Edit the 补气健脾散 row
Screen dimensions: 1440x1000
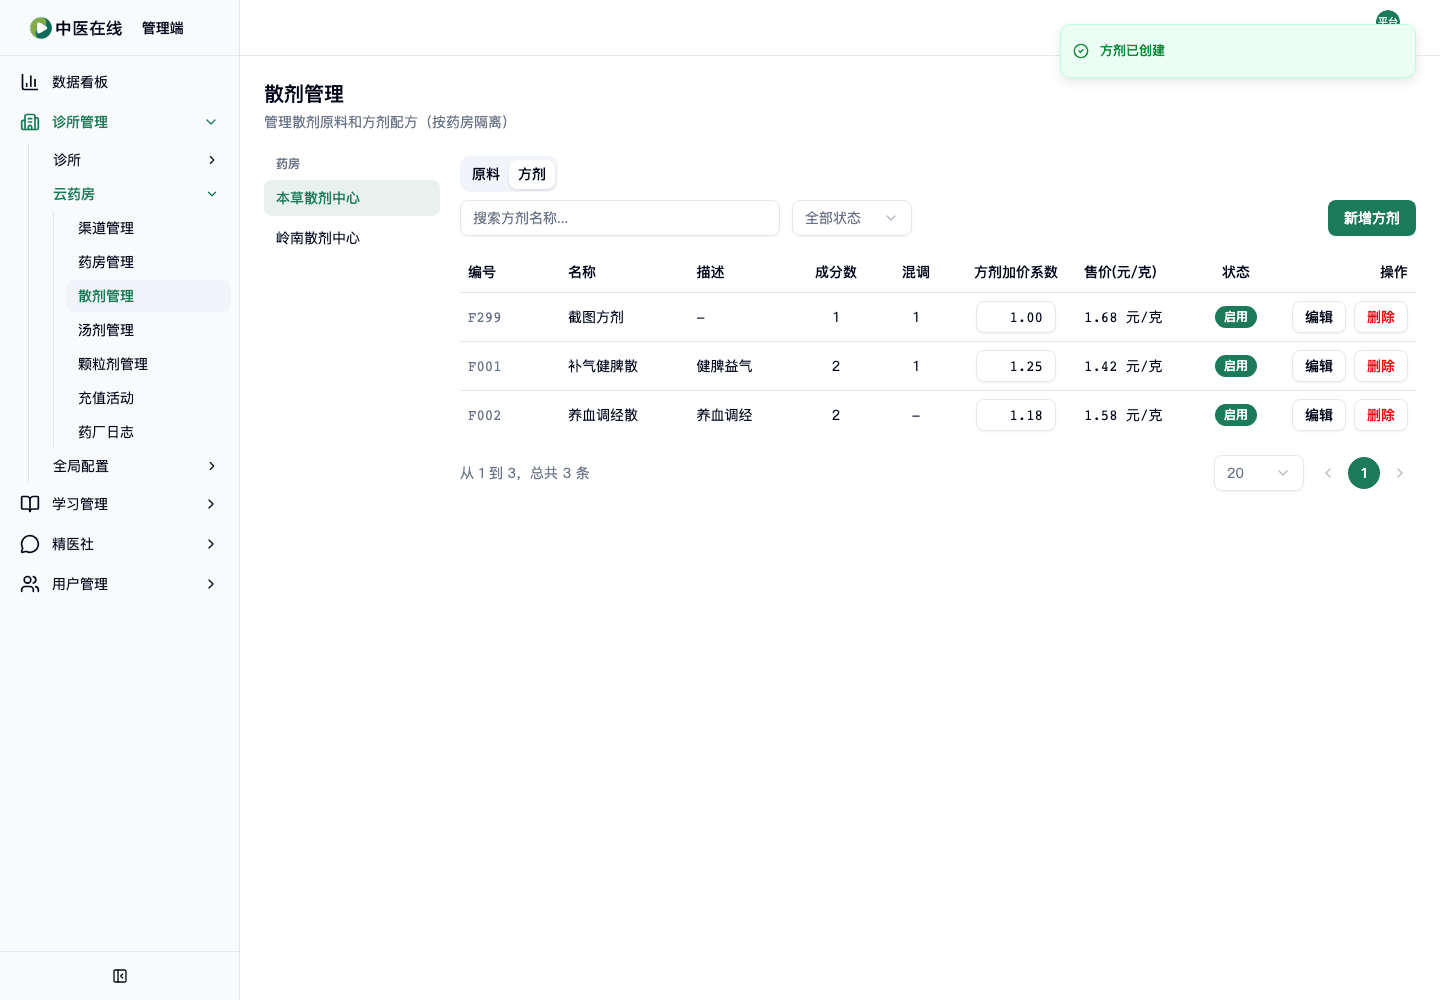click(x=1319, y=366)
